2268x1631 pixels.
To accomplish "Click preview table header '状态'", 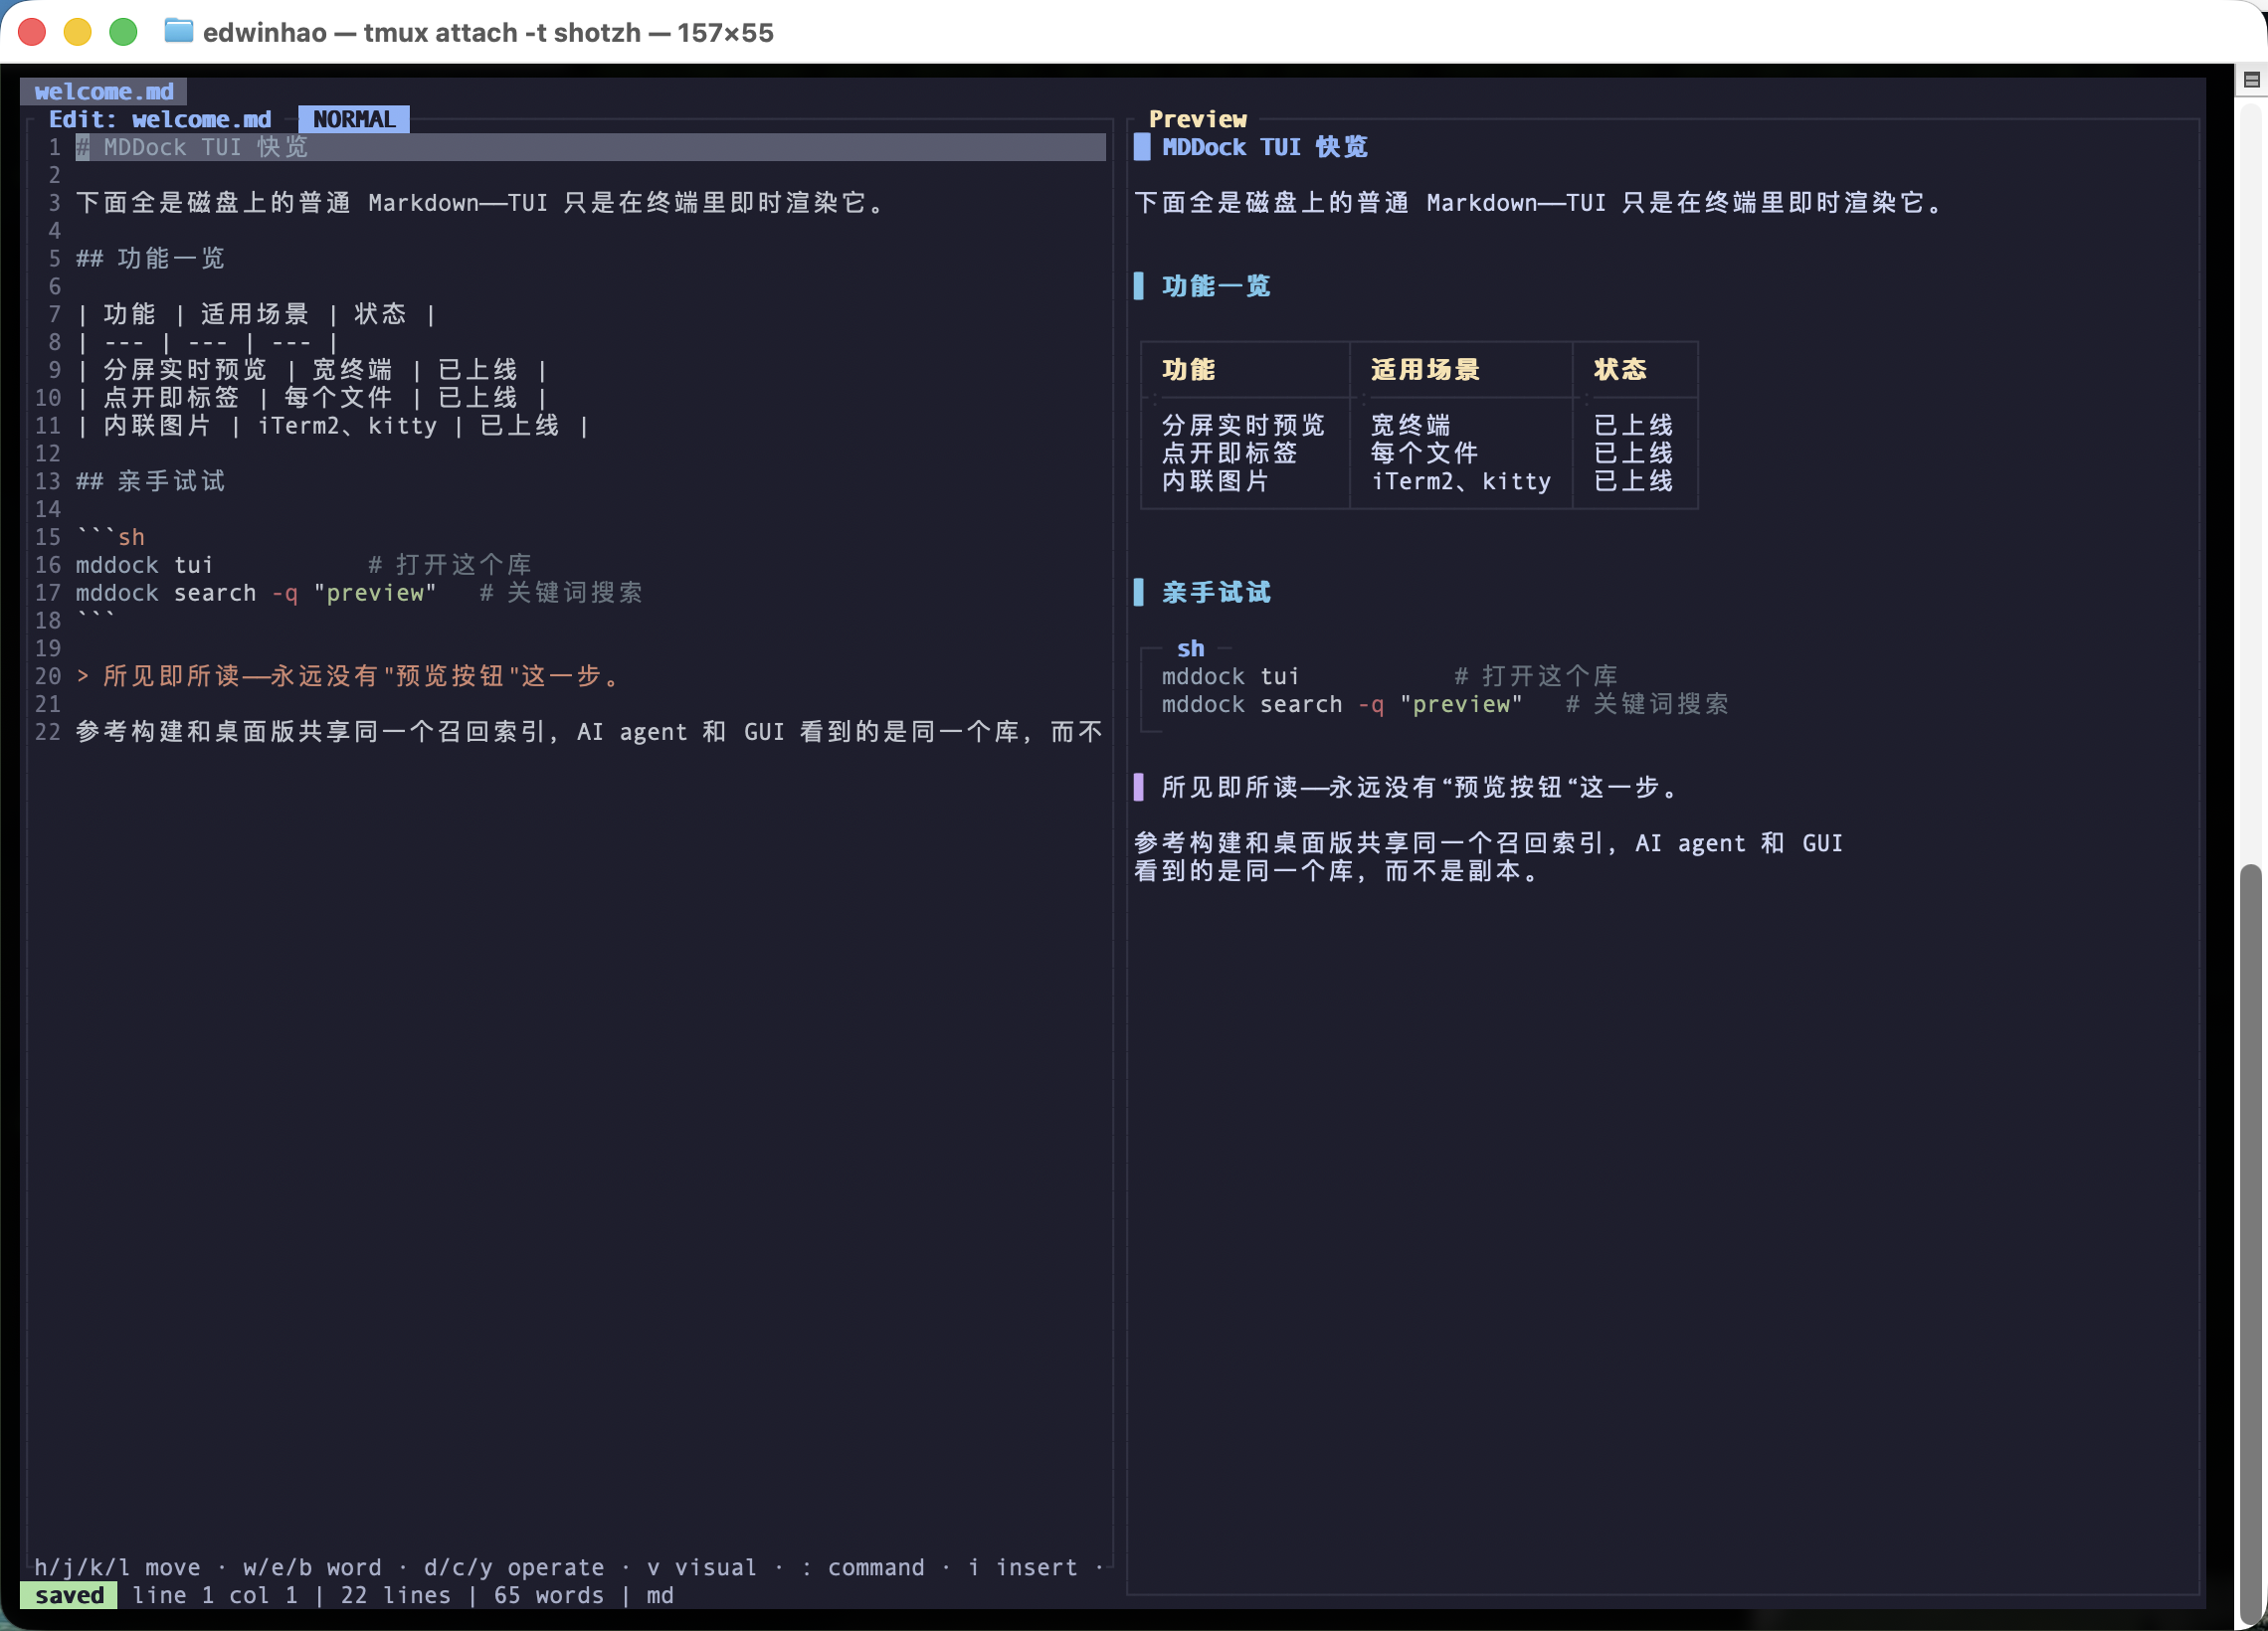I will (1620, 370).
